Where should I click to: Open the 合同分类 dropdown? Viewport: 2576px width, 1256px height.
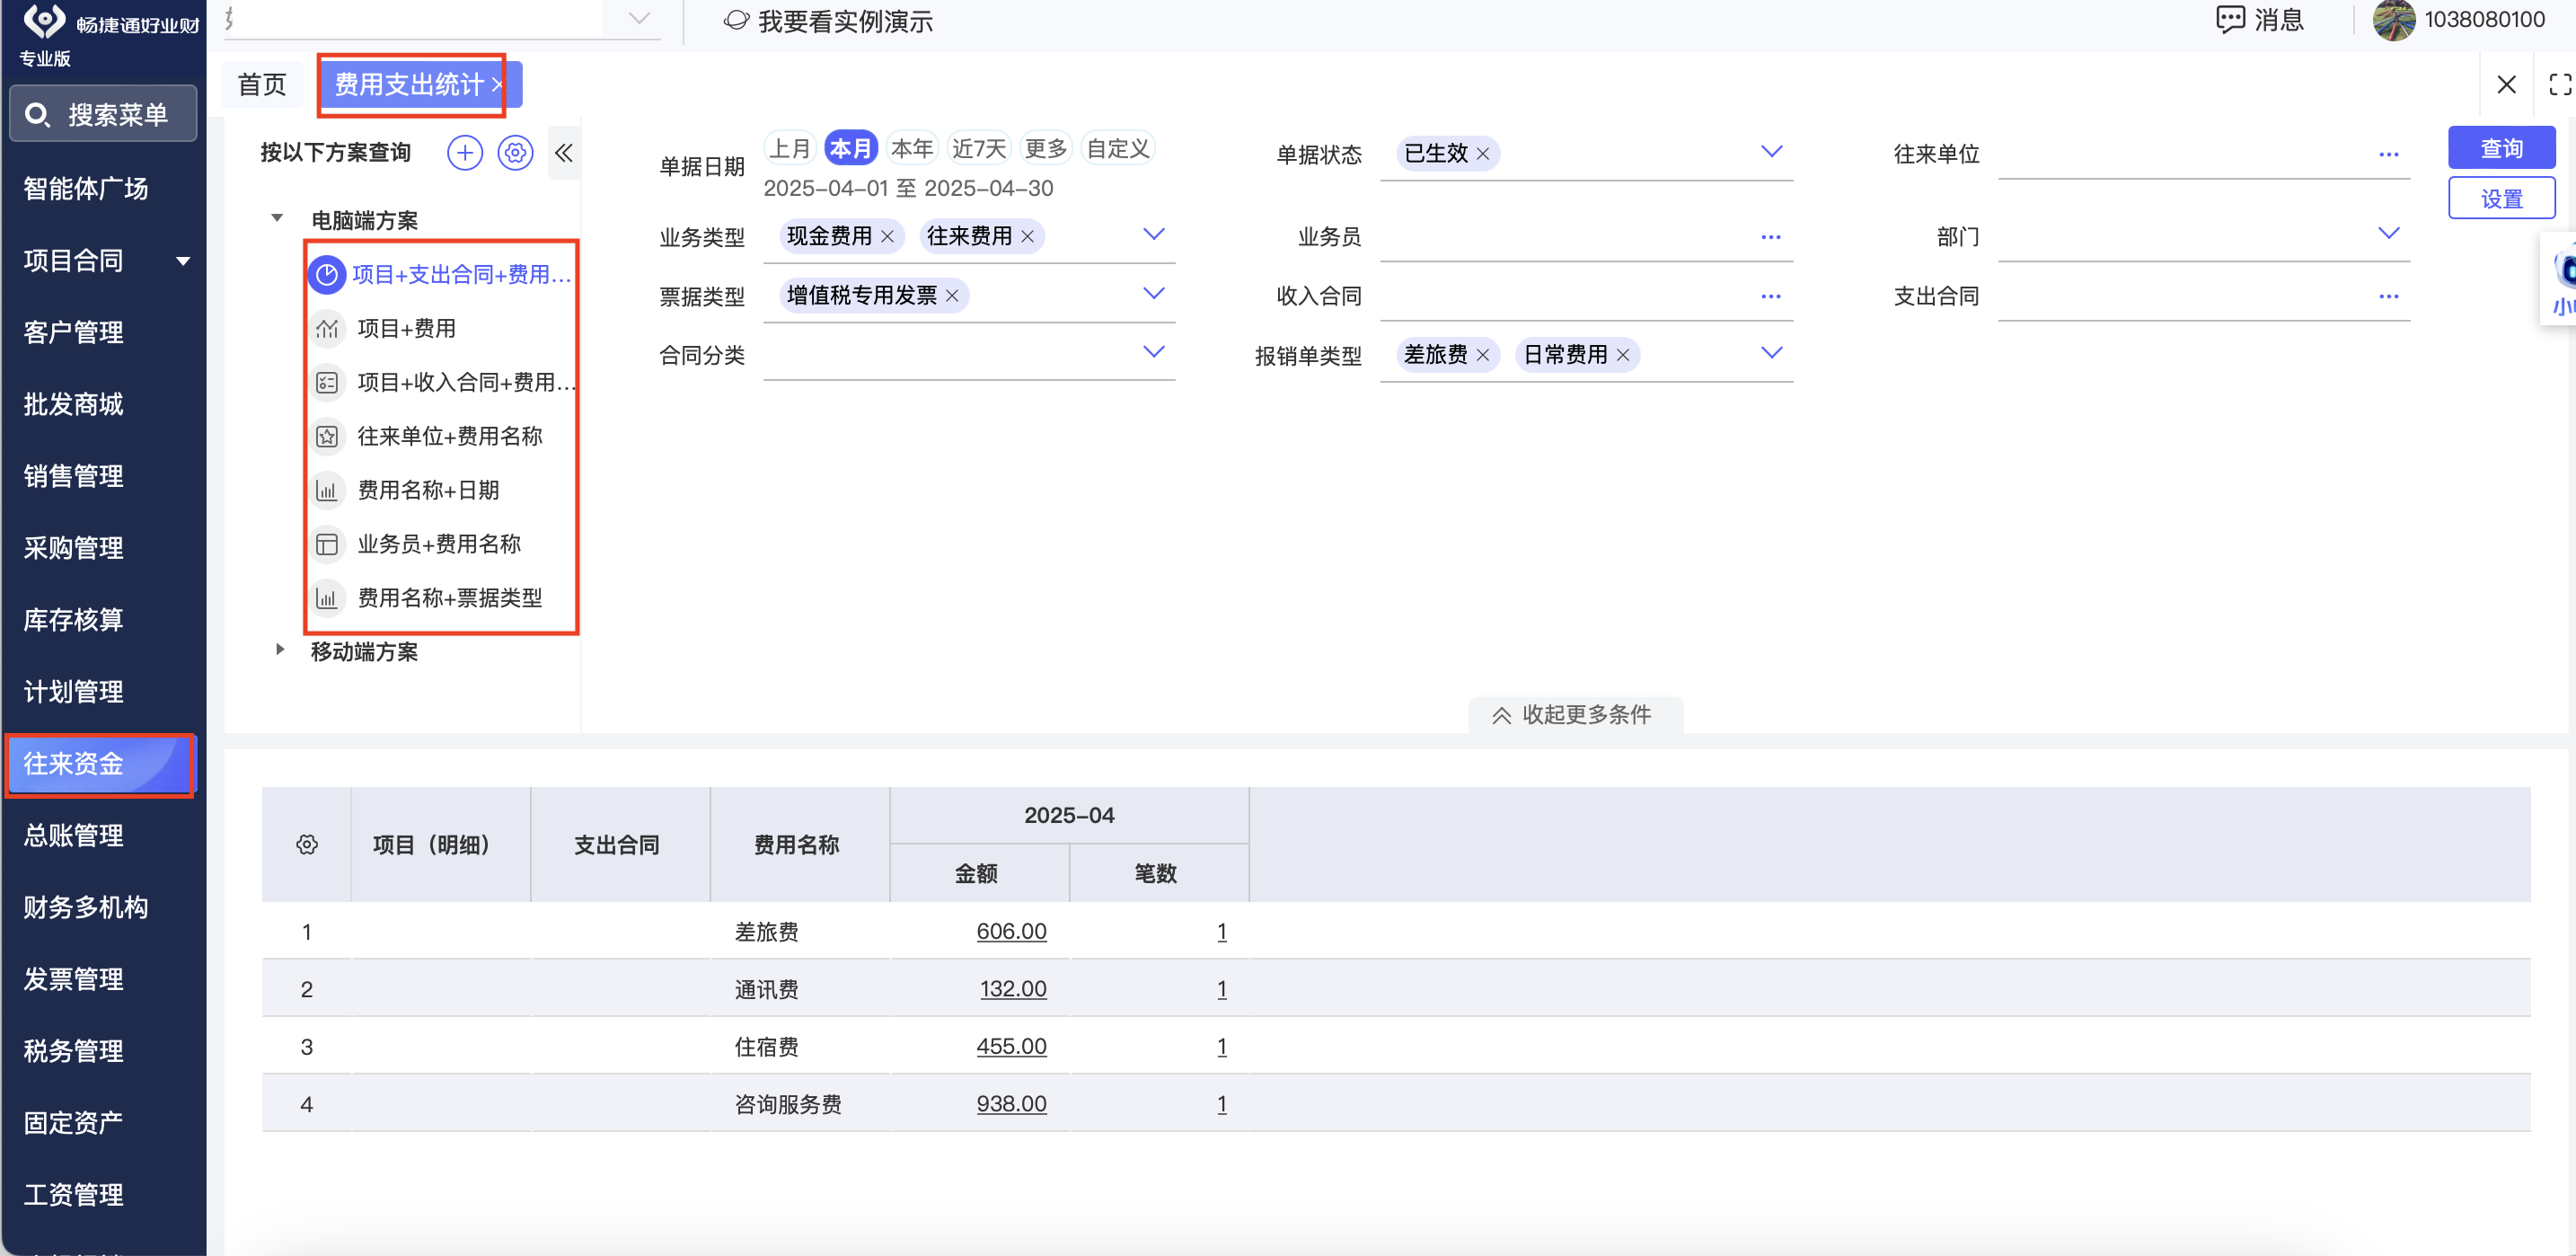[x=1153, y=352]
